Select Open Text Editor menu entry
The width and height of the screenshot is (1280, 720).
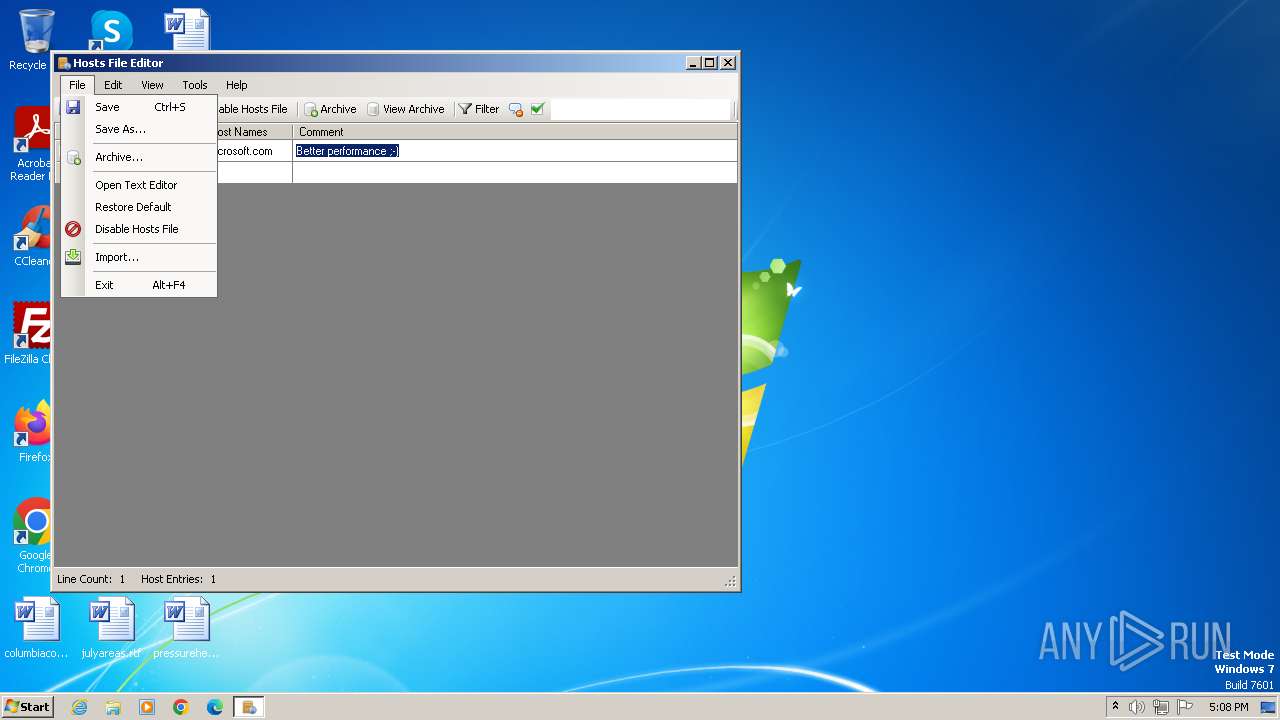pos(139,185)
